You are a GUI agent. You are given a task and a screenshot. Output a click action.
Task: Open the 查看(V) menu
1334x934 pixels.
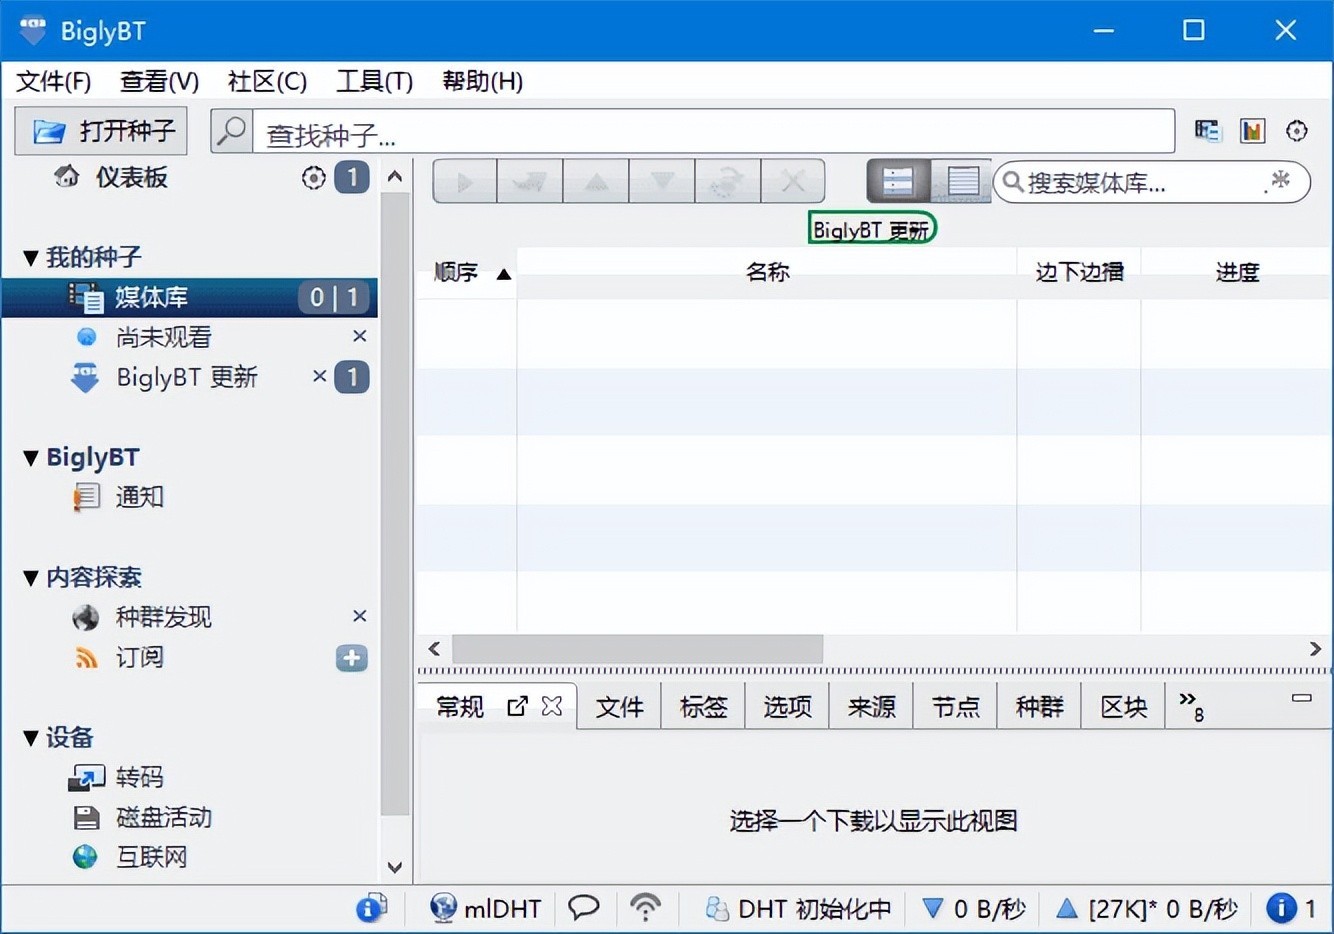[x=160, y=81]
